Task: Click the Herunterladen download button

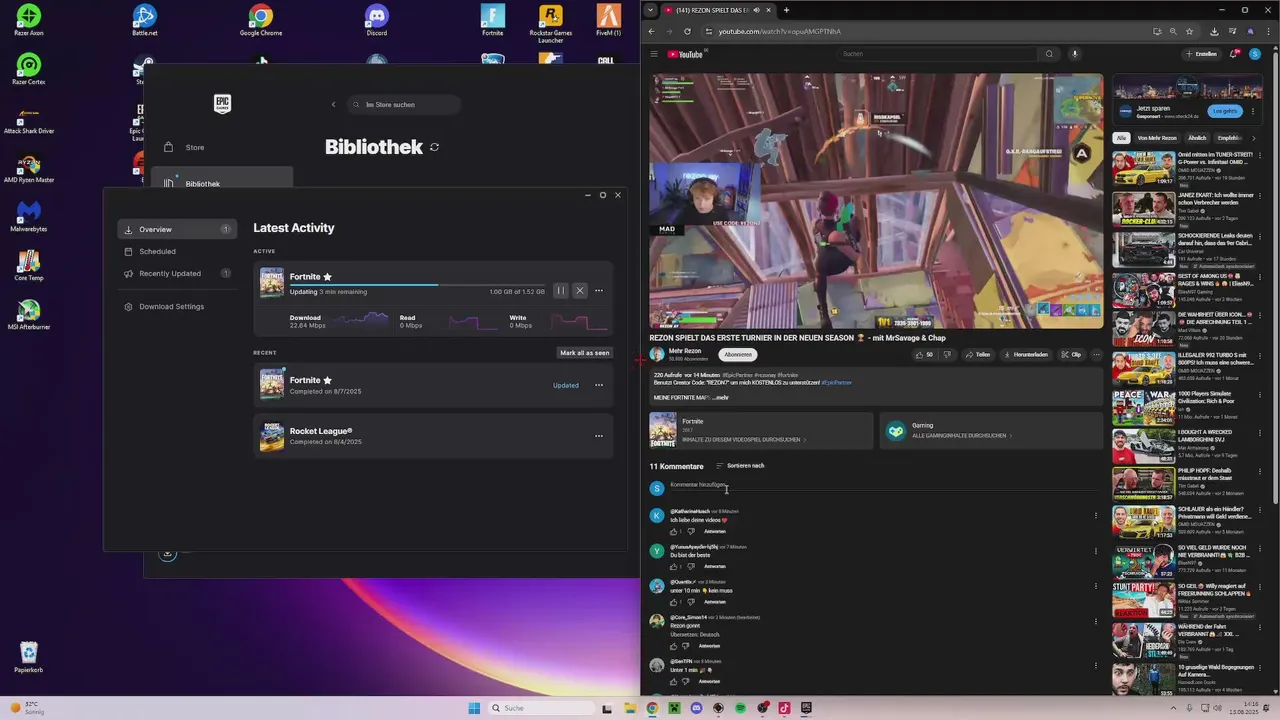Action: [1026, 354]
